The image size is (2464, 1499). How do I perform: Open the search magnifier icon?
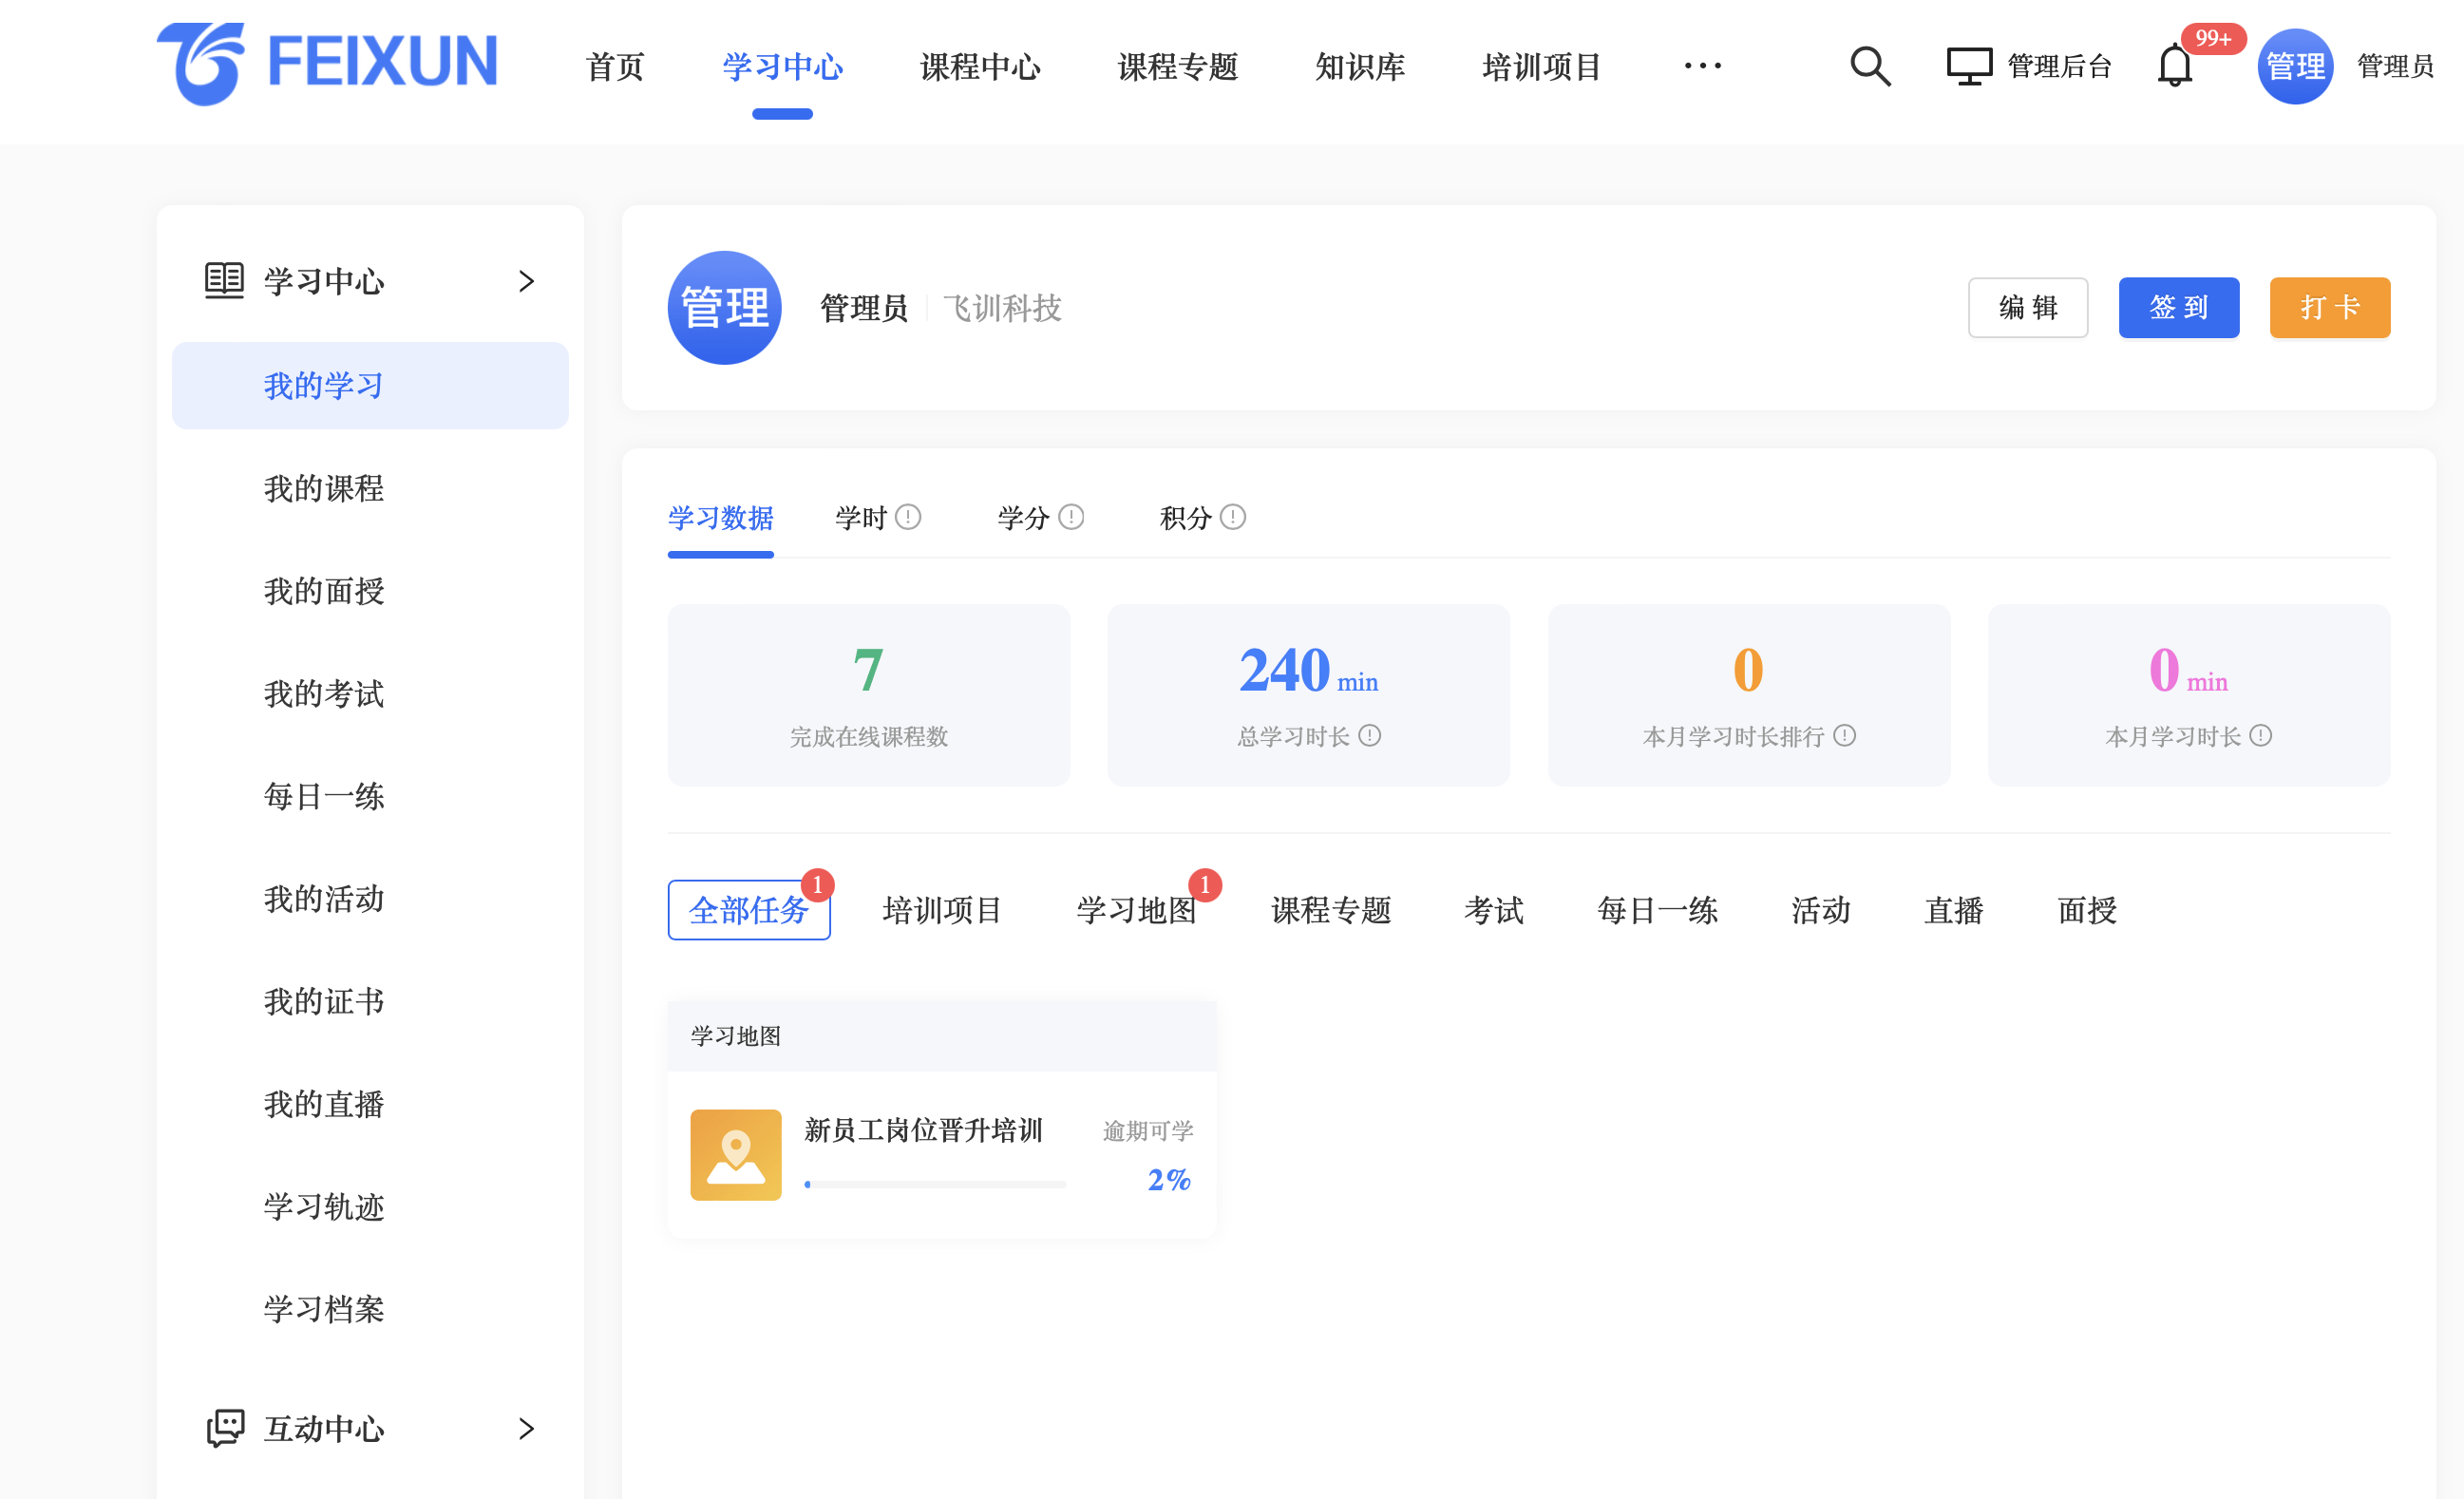point(1869,66)
